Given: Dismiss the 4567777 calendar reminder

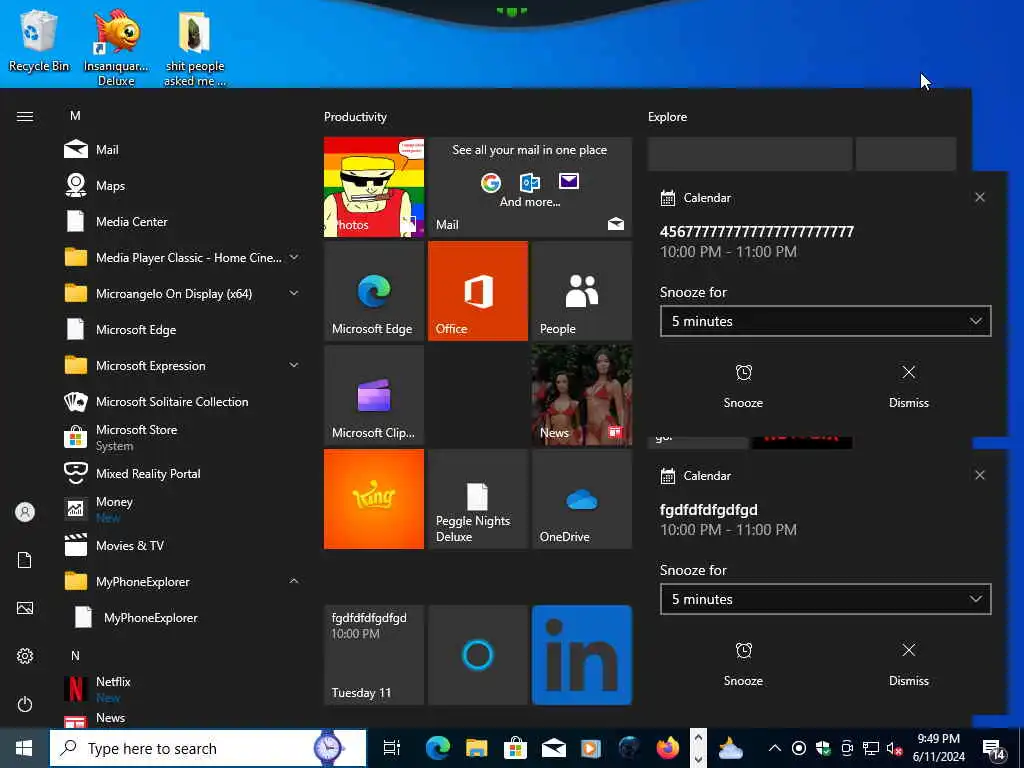Looking at the screenshot, I should point(908,386).
